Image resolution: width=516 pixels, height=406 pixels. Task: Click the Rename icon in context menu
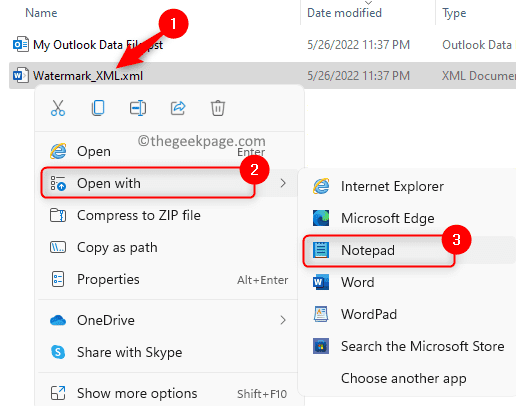click(138, 108)
